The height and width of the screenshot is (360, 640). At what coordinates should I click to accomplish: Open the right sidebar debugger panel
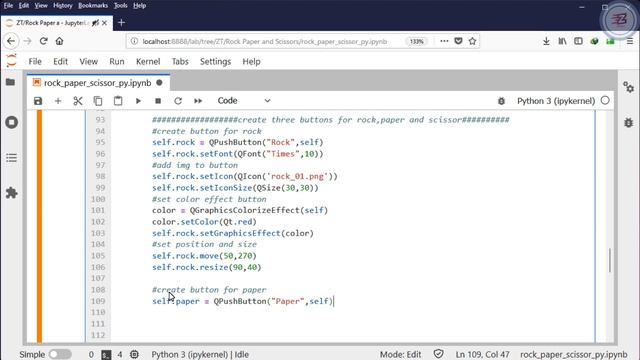pos(629,122)
